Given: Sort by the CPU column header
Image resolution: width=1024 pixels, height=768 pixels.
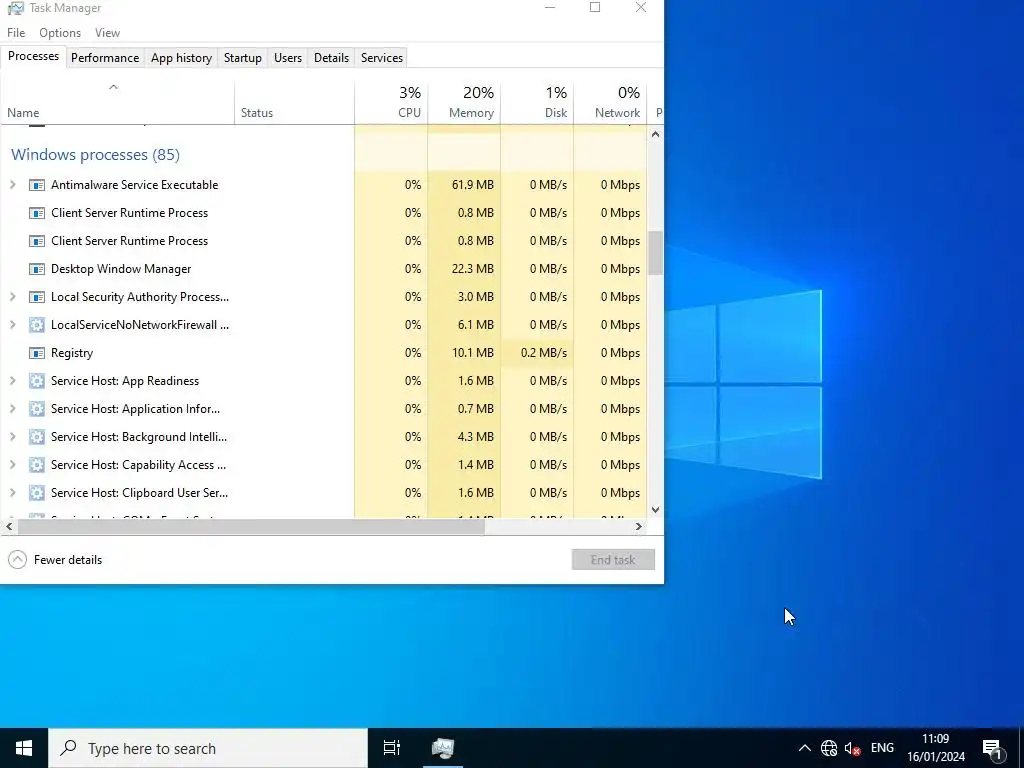Looking at the screenshot, I should pyautogui.click(x=391, y=103).
